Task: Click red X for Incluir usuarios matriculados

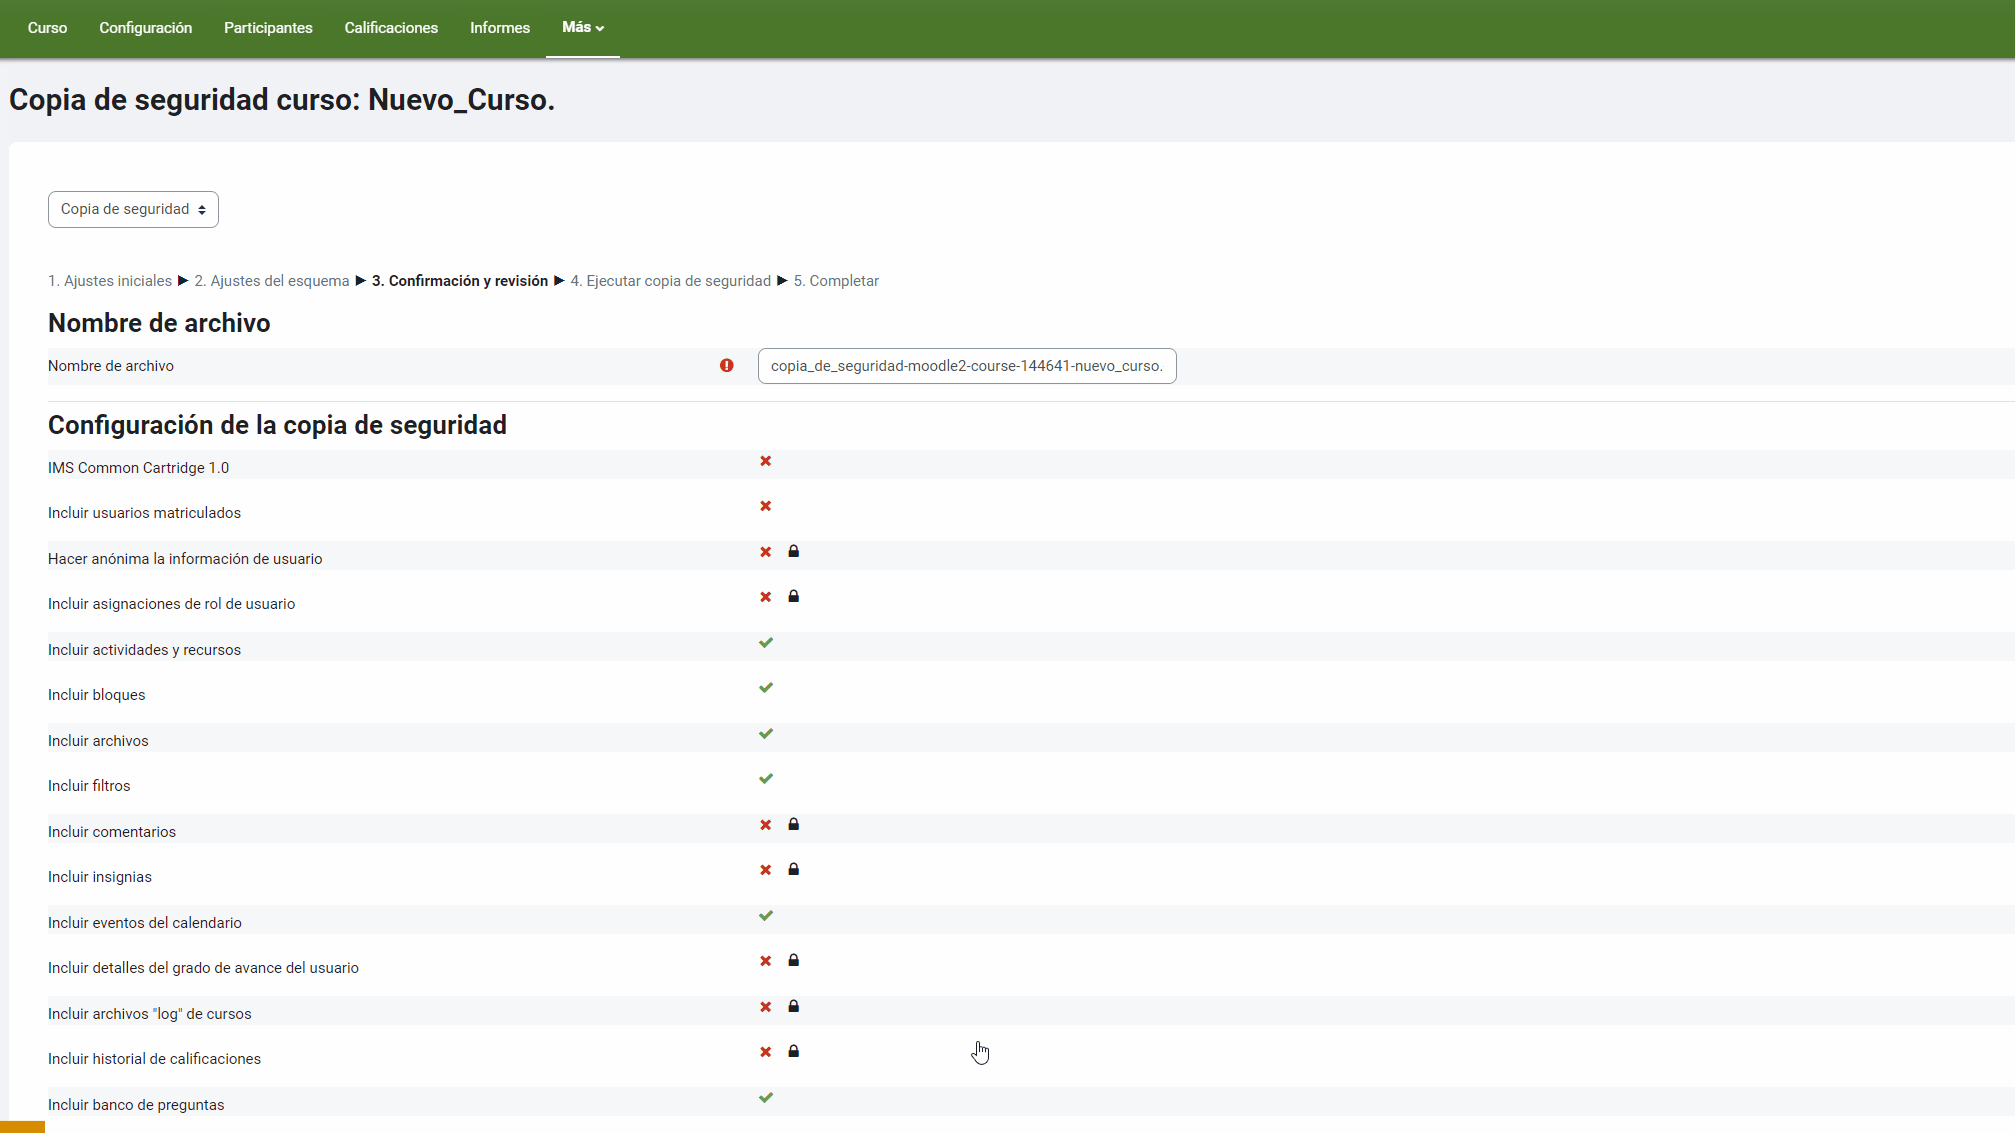Action: click(x=766, y=506)
